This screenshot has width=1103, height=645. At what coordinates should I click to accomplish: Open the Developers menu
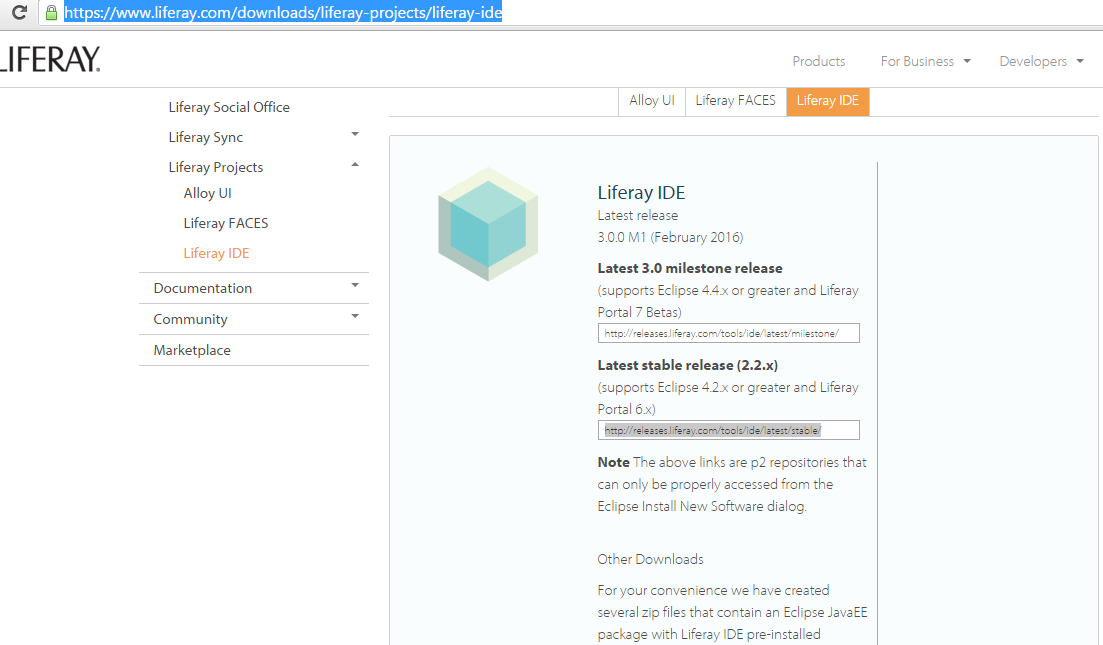click(x=1033, y=61)
